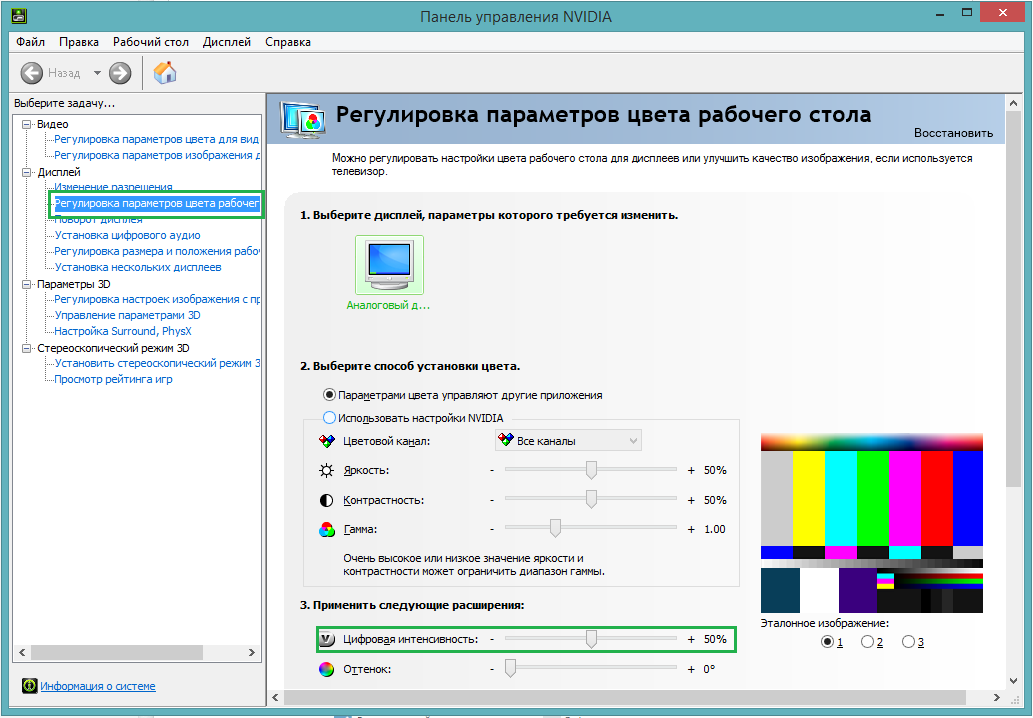Viewport: 1033px width, 718px height.
Task: Open 'Изменение разрешения' in the task tree
Action: point(113,187)
